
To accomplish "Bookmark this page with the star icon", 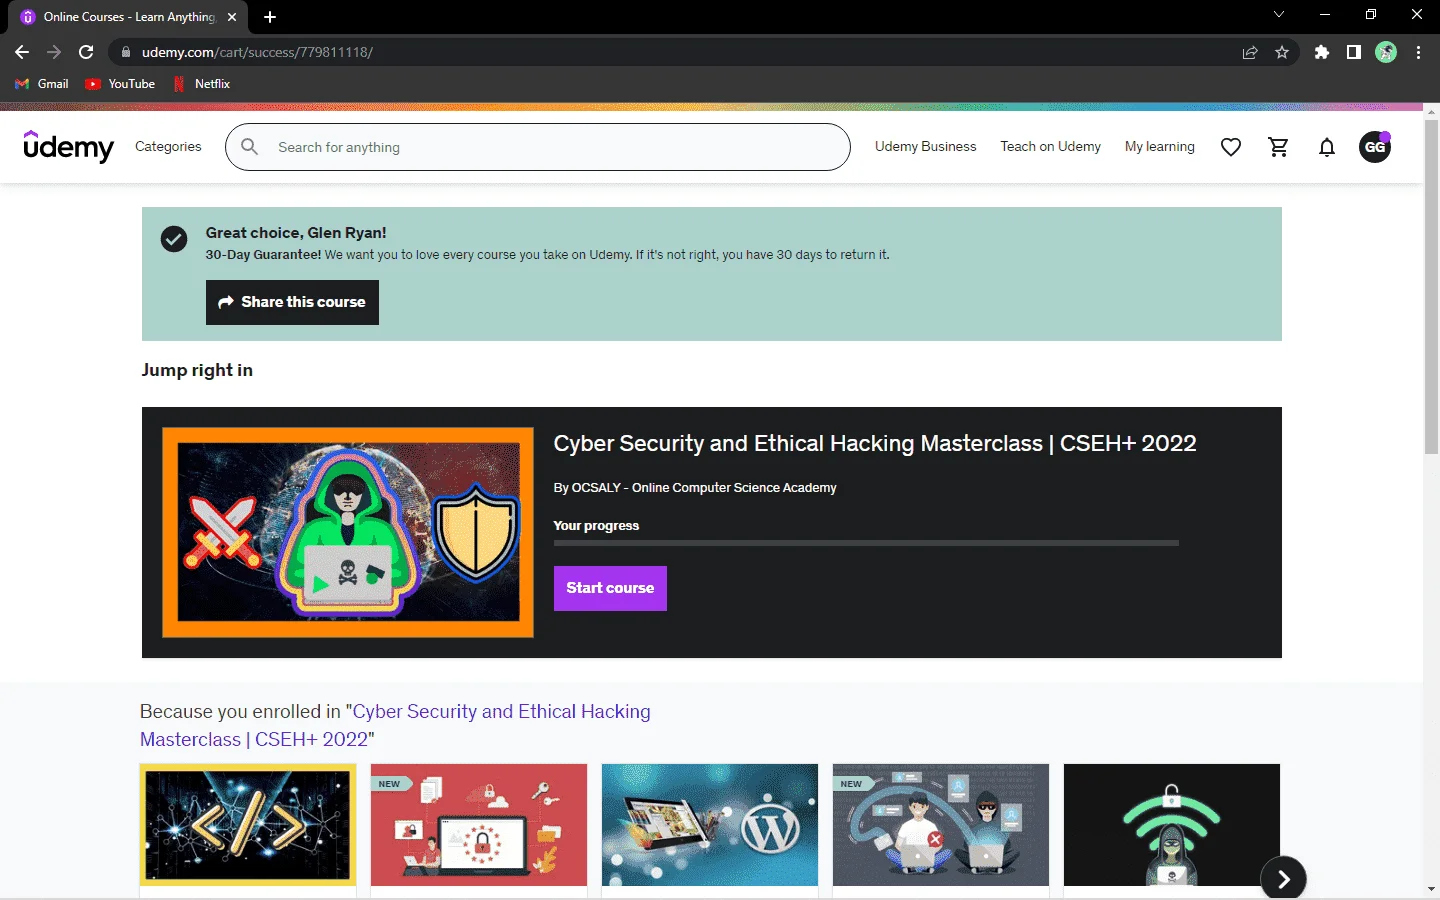I will pos(1282,52).
